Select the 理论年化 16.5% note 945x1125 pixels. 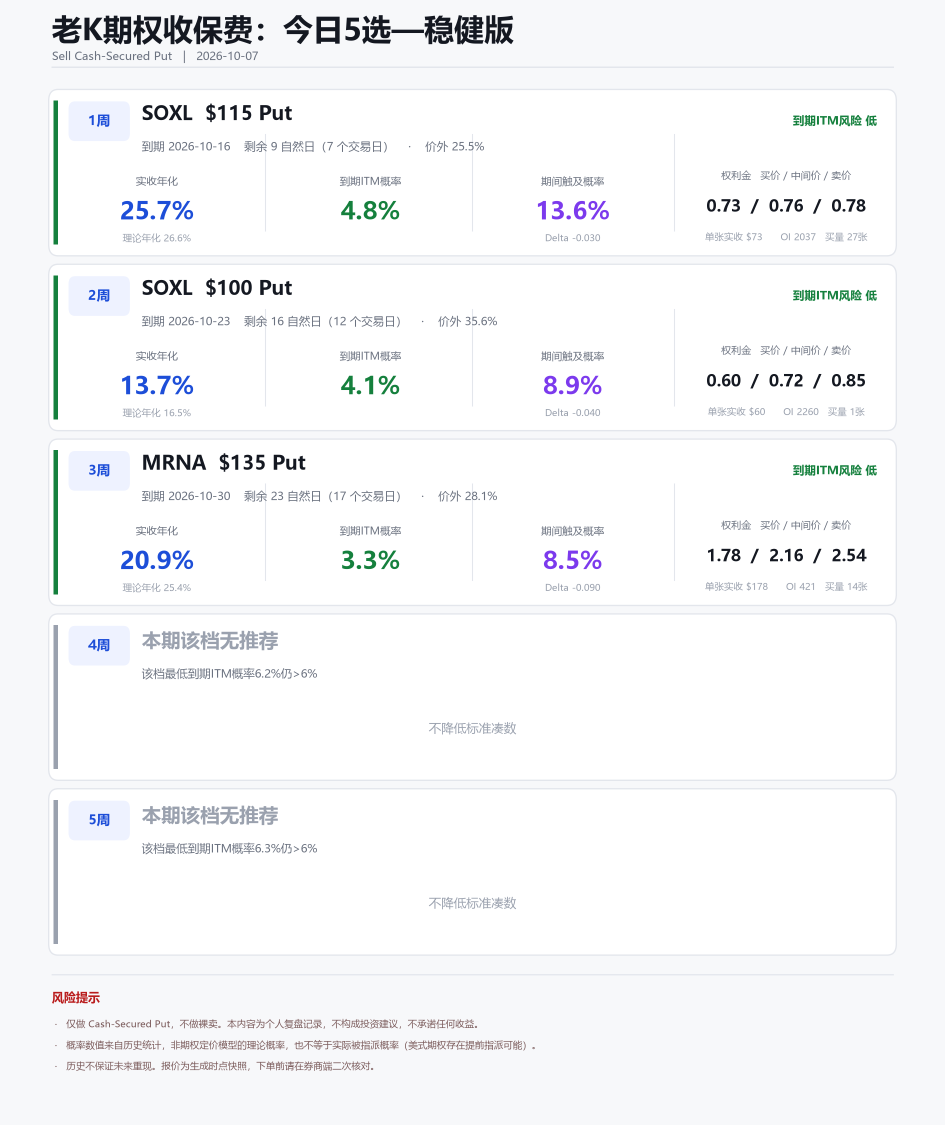pos(156,413)
